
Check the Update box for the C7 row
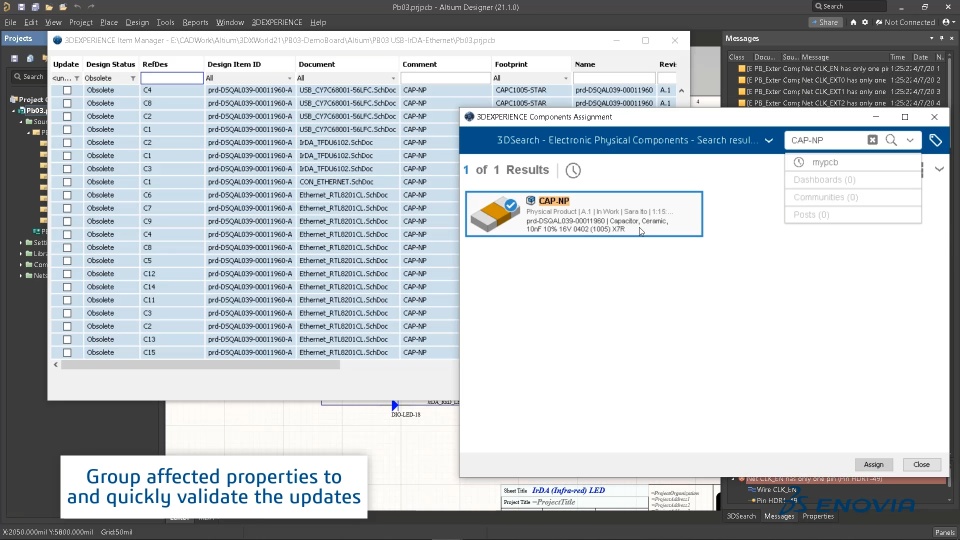pyautogui.click(x=67, y=208)
